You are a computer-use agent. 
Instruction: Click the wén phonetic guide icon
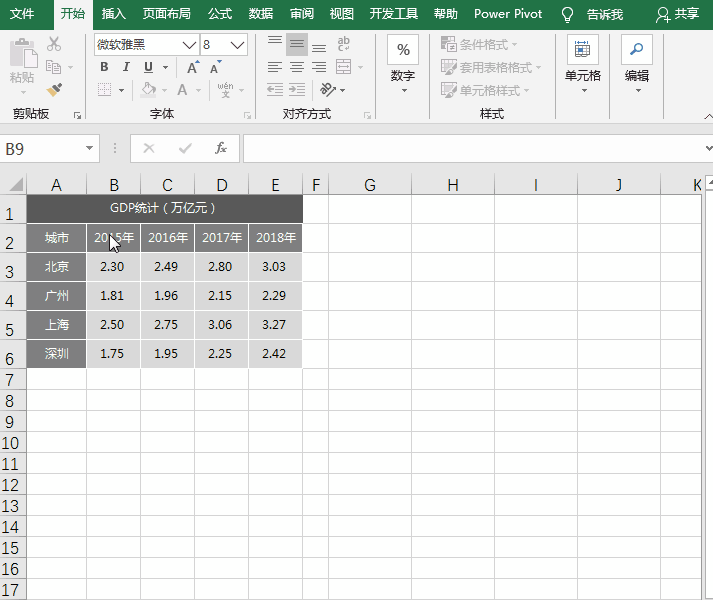pos(225,90)
